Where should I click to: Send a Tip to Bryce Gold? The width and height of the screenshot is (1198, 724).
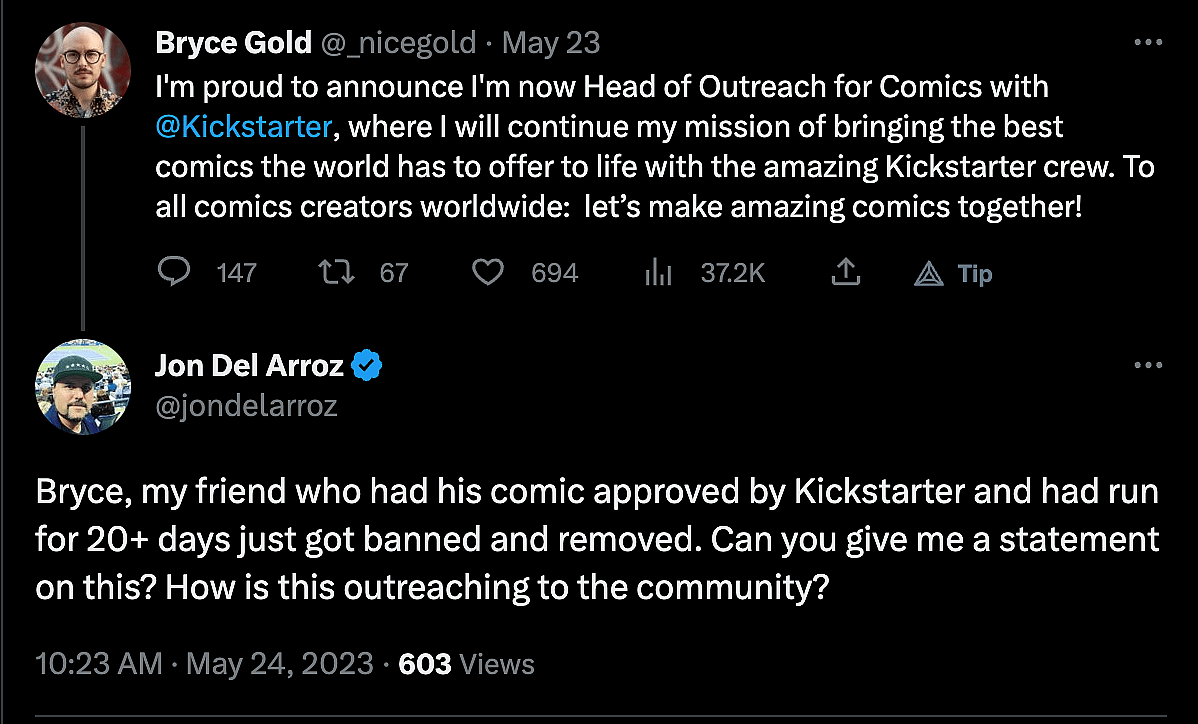[x=953, y=273]
